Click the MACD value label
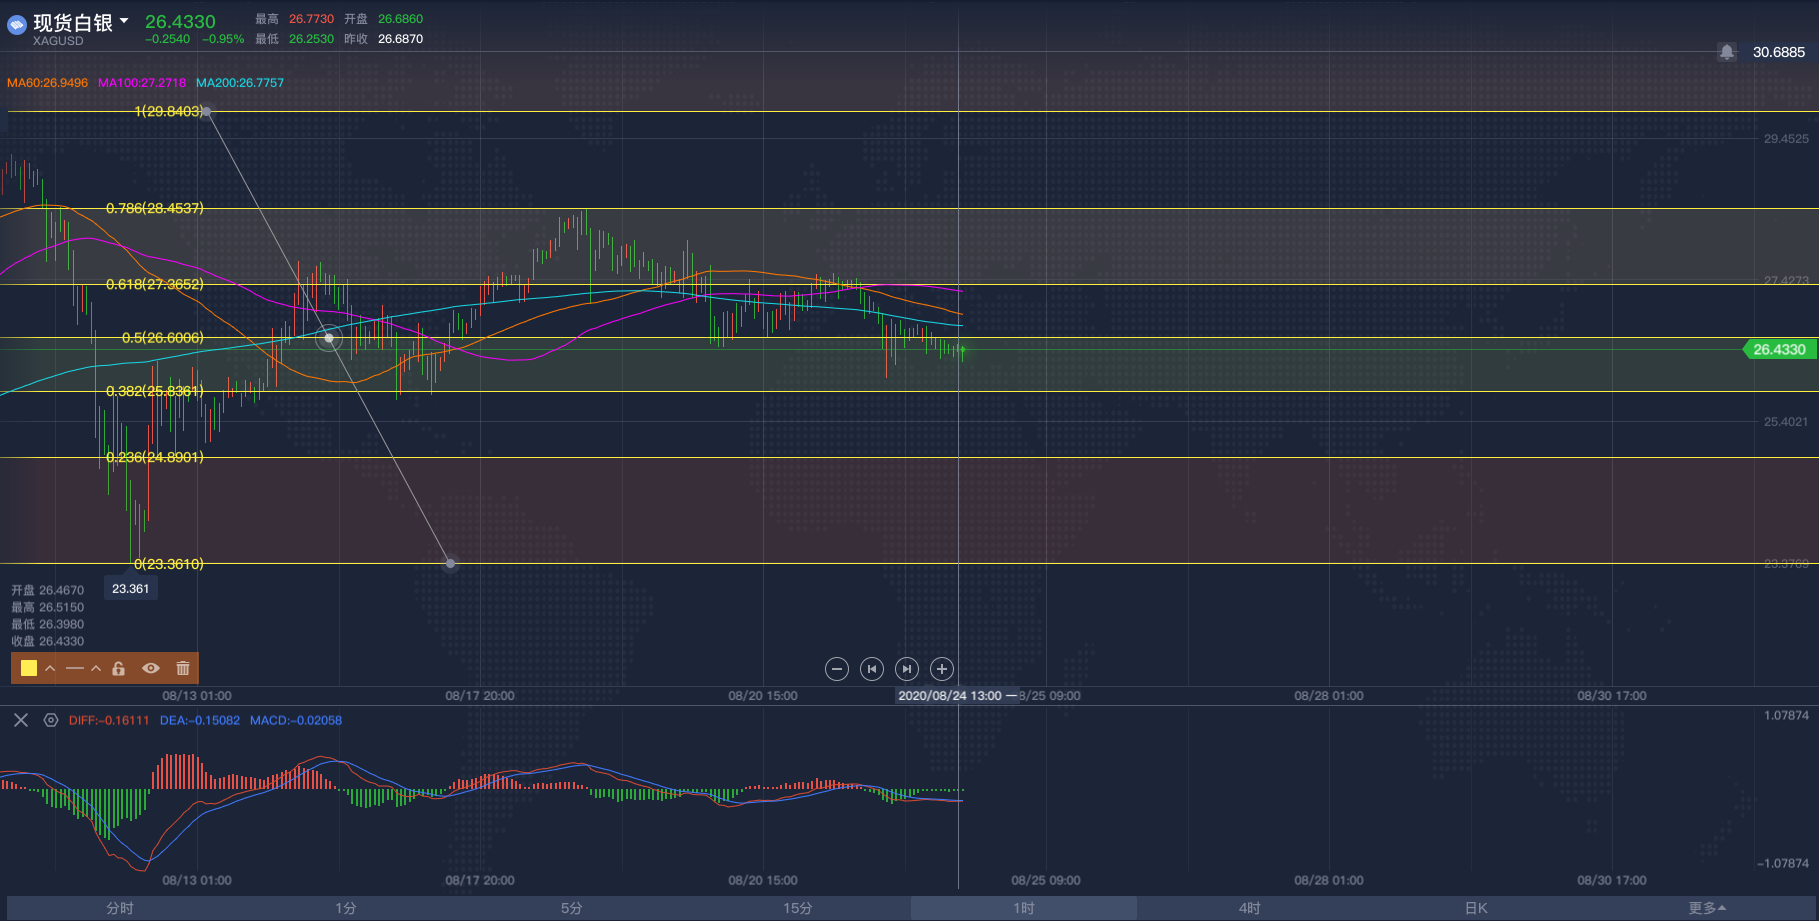 [296, 720]
